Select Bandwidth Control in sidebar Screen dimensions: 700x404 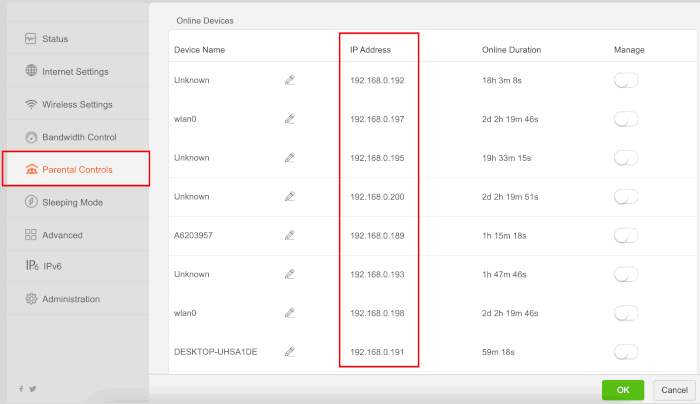pyautogui.click(x=78, y=137)
